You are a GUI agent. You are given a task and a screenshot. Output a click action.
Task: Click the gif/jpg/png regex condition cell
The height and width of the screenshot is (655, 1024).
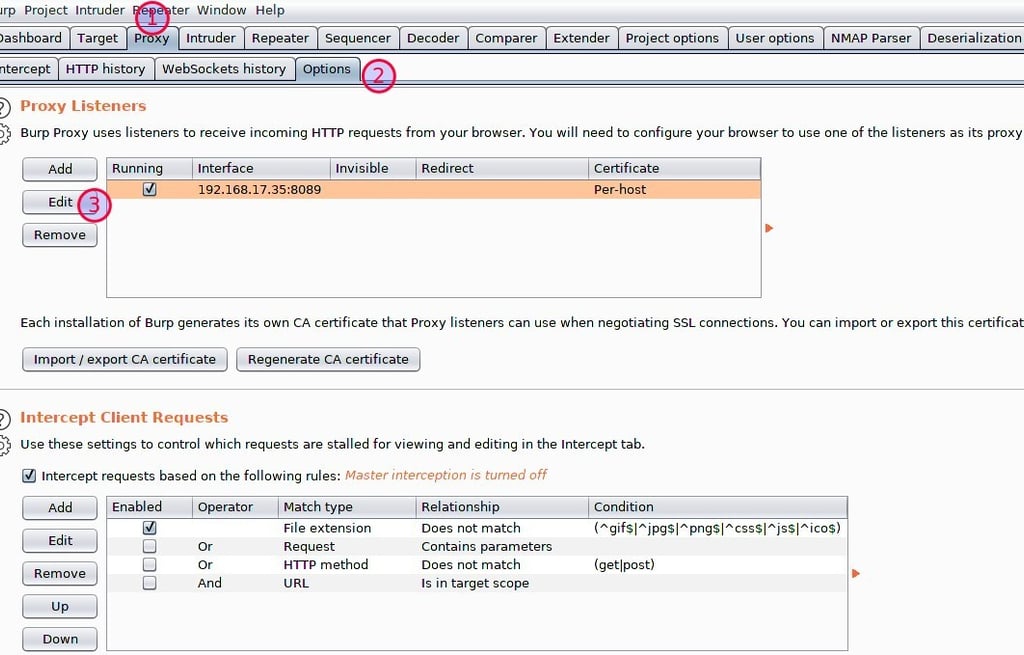pyautogui.click(x=717, y=528)
